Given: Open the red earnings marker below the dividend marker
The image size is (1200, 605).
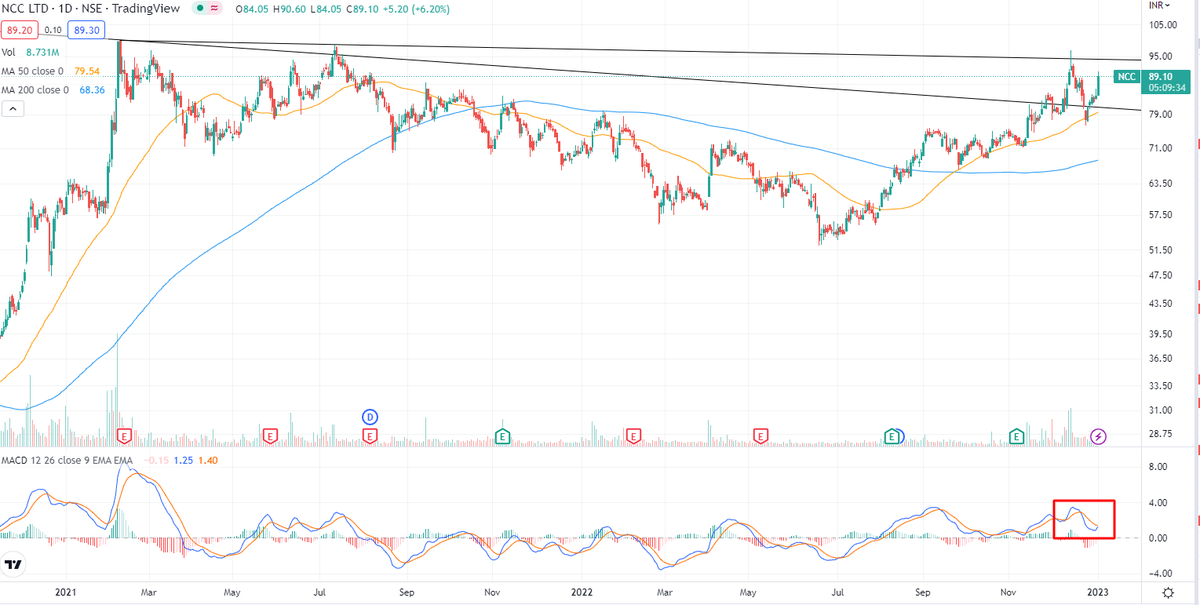Looking at the screenshot, I should pos(369,436).
